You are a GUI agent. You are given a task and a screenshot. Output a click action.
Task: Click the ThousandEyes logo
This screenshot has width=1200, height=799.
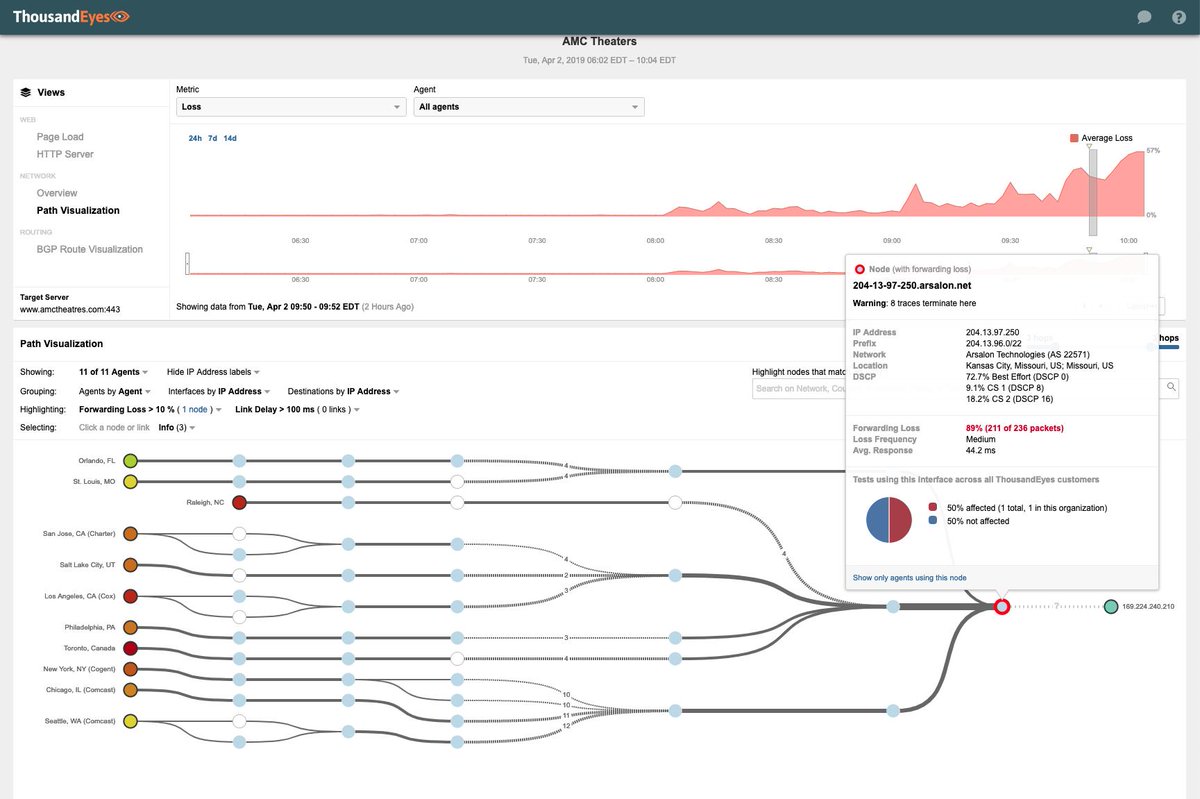pyautogui.click(x=71, y=16)
